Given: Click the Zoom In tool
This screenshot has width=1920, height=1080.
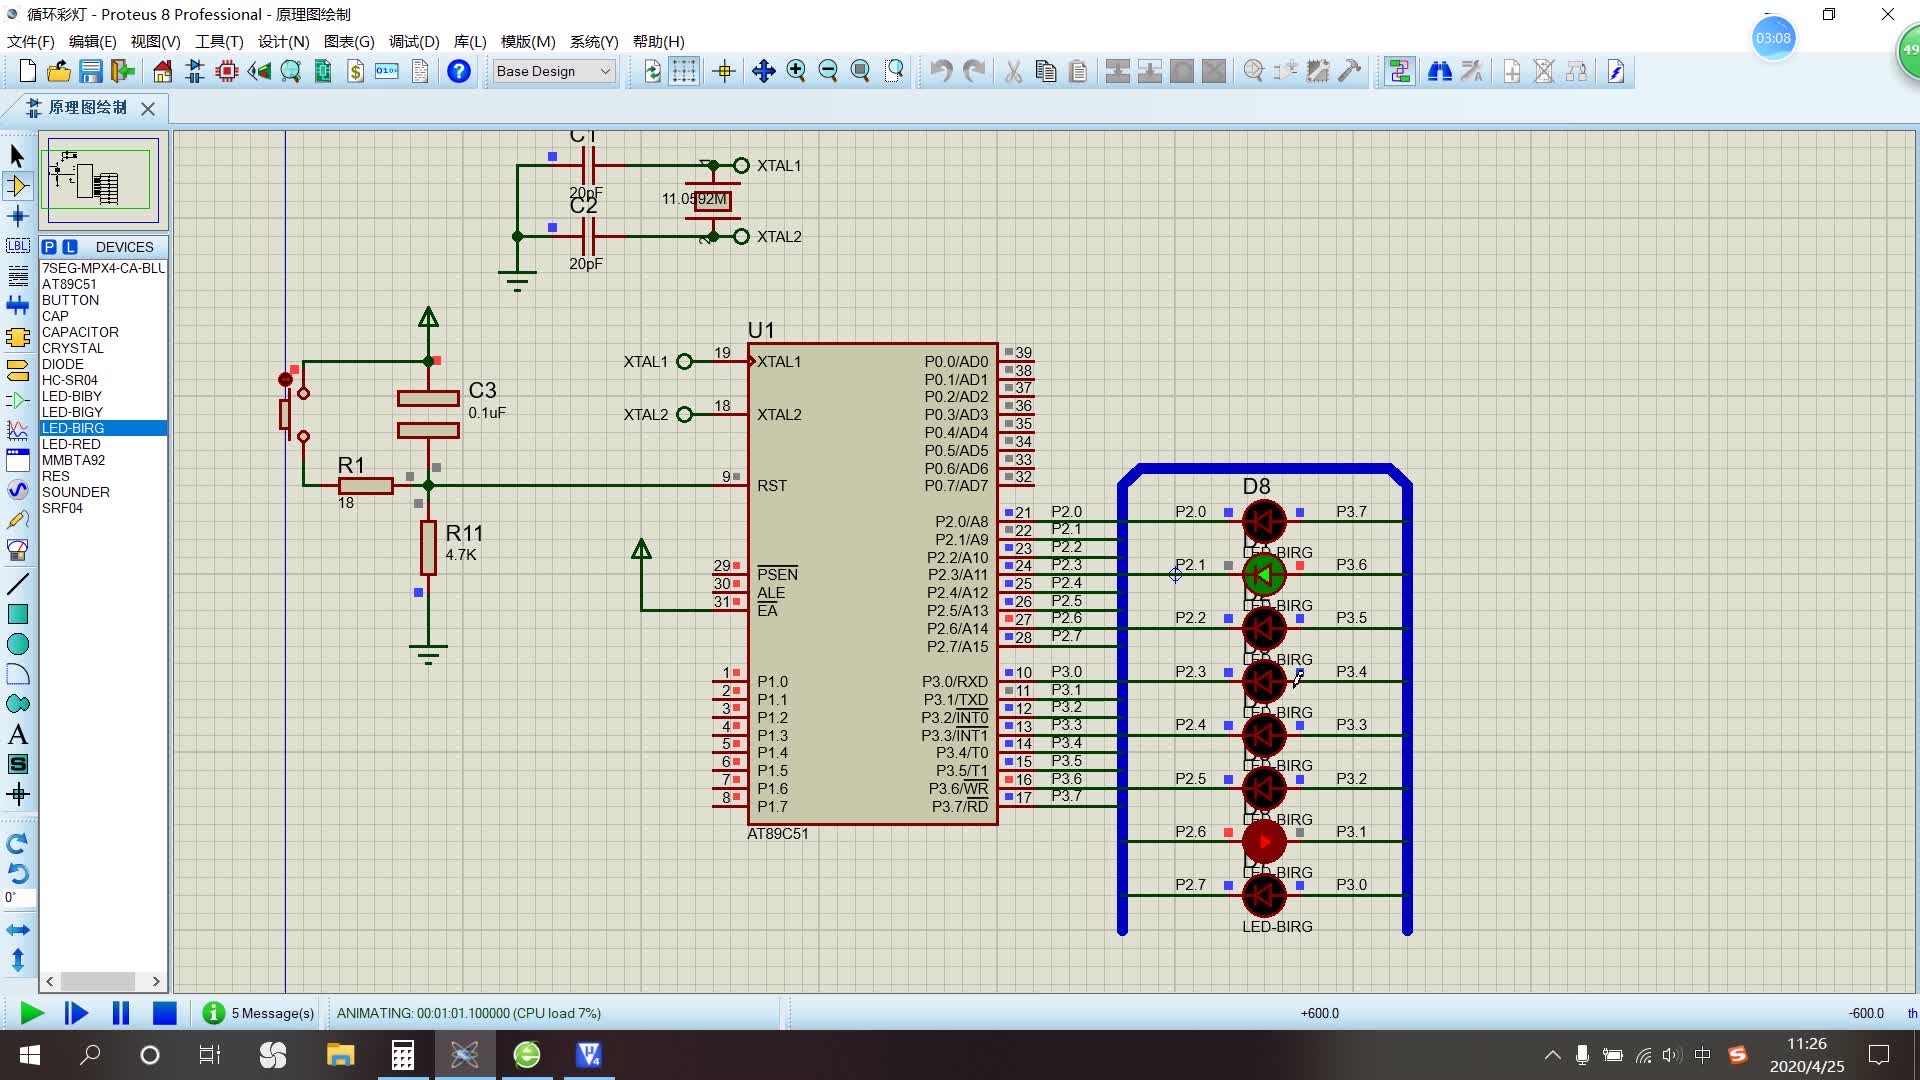Looking at the screenshot, I should 795,71.
